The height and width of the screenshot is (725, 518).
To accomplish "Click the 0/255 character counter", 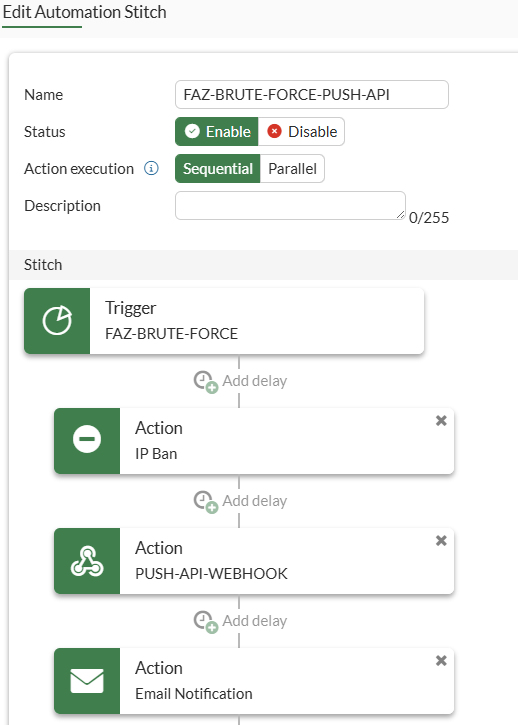I will [429, 217].
